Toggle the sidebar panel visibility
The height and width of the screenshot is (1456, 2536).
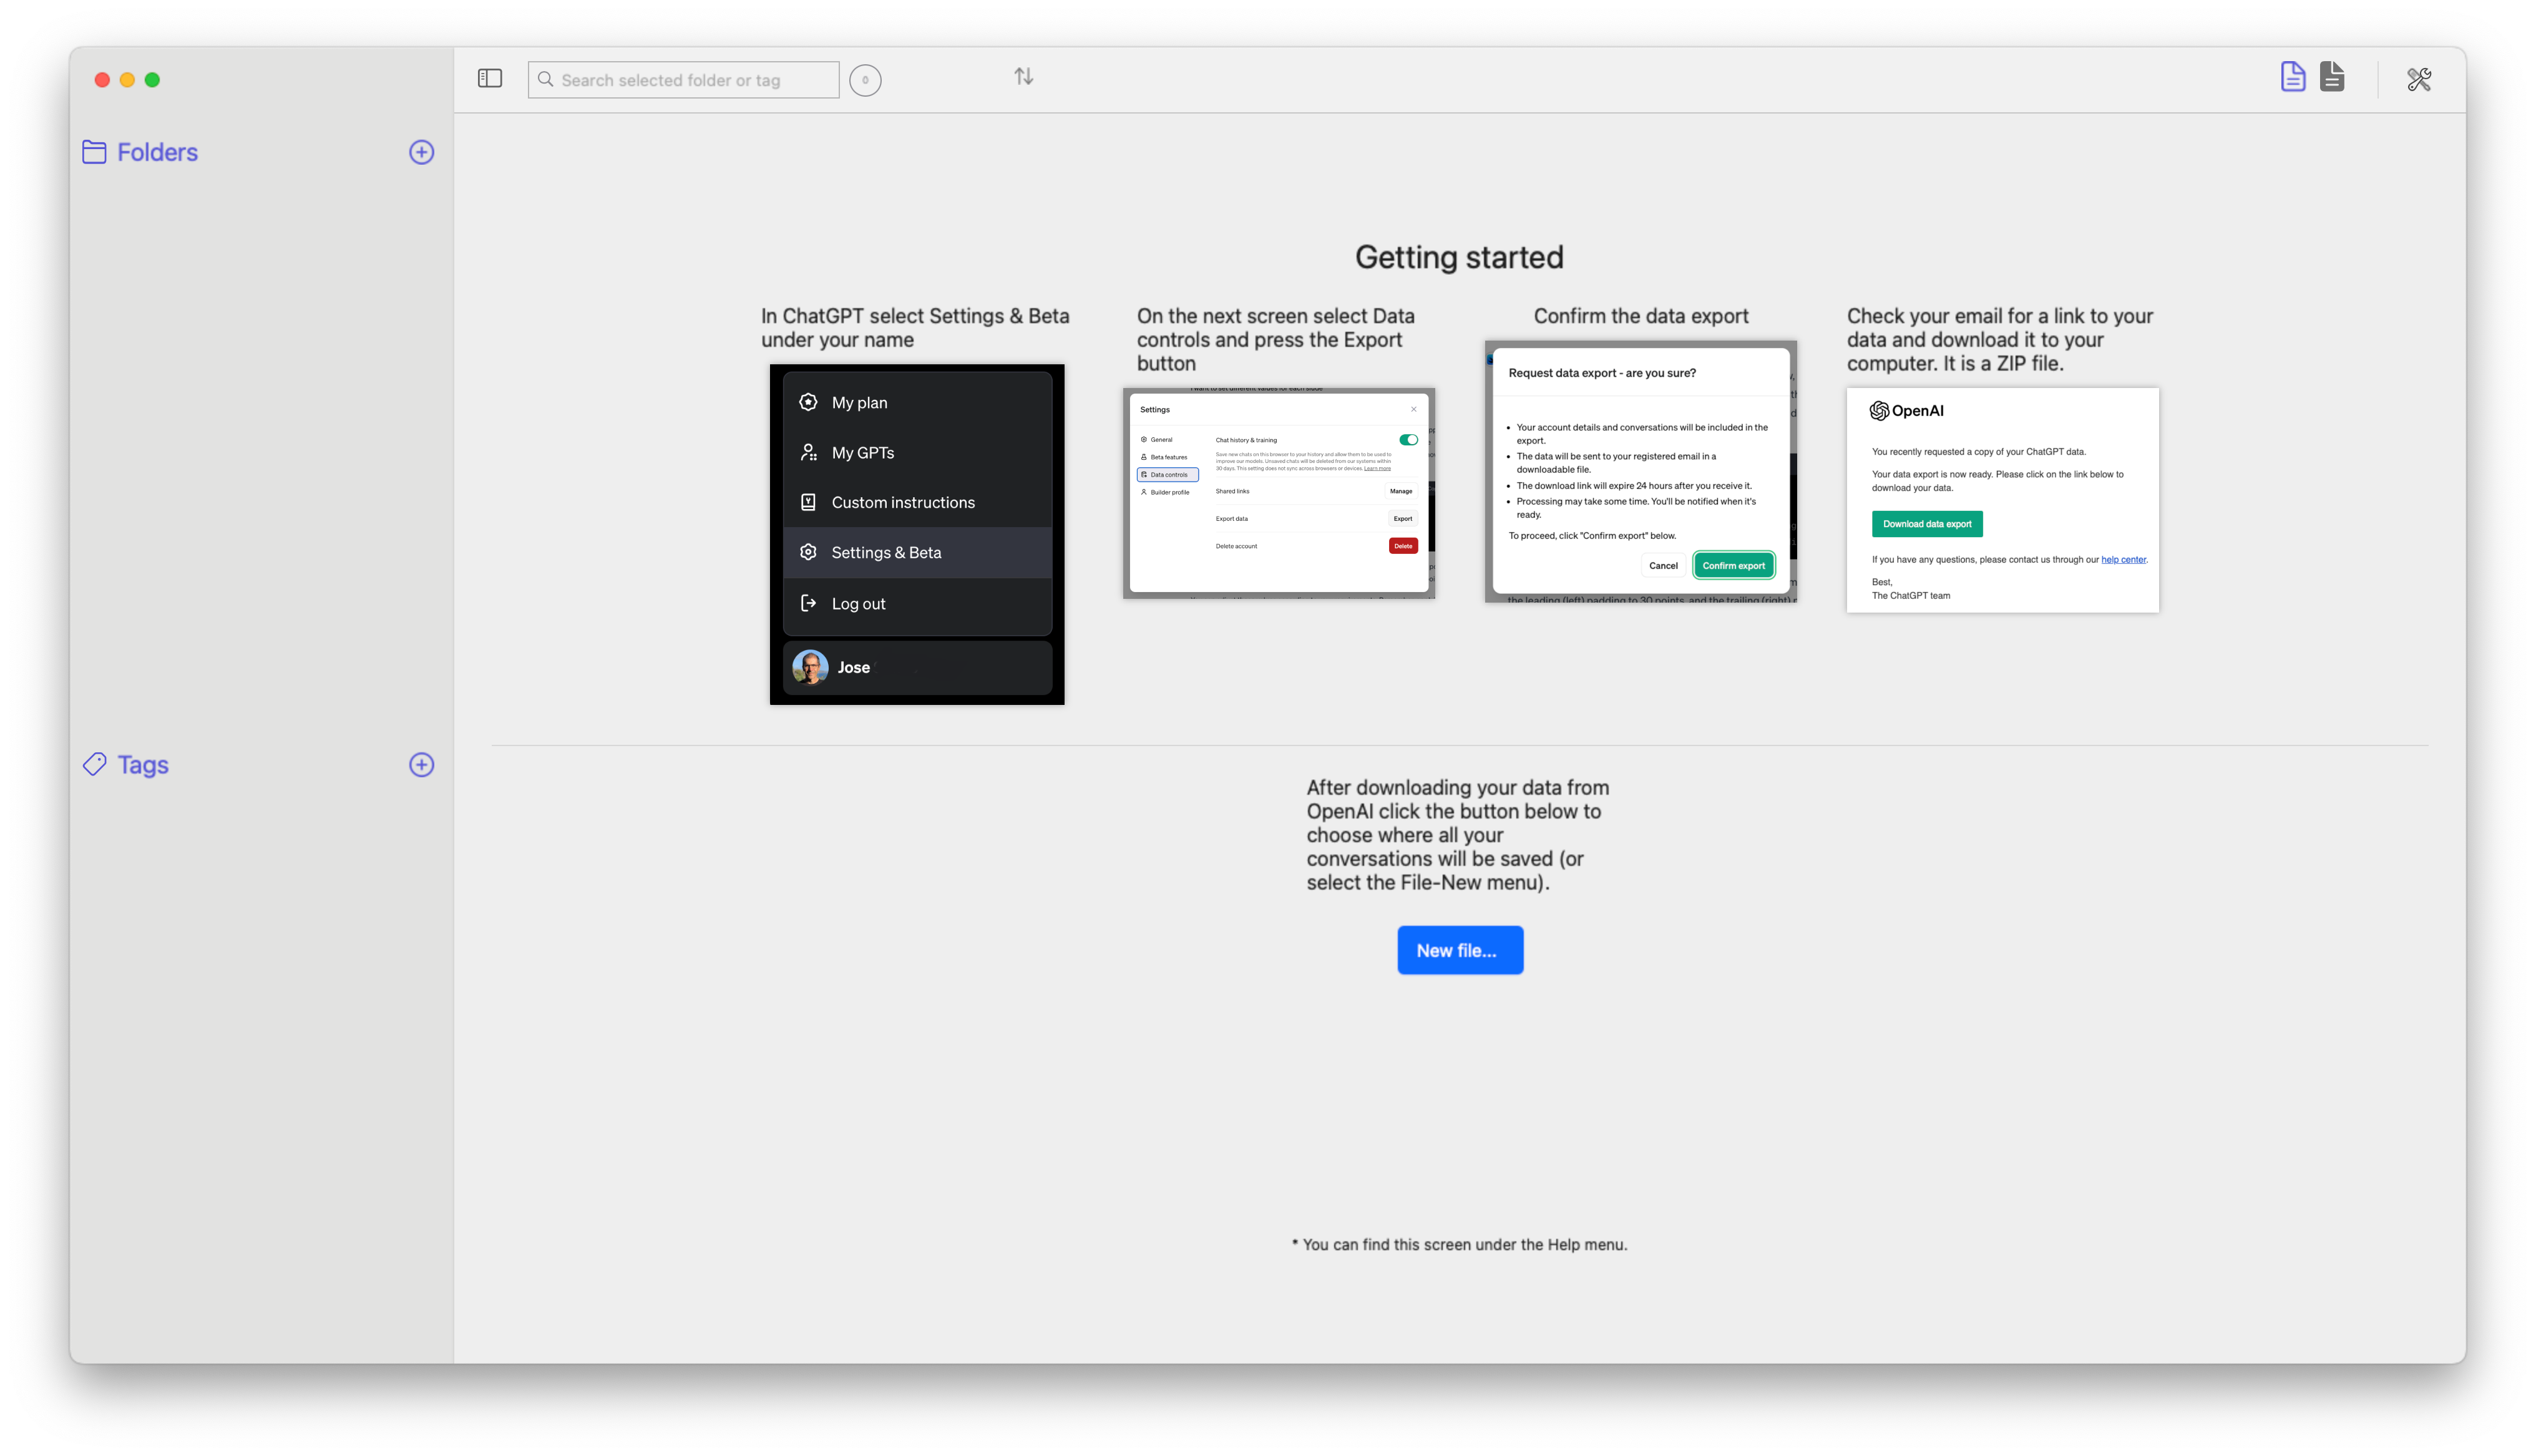[489, 79]
